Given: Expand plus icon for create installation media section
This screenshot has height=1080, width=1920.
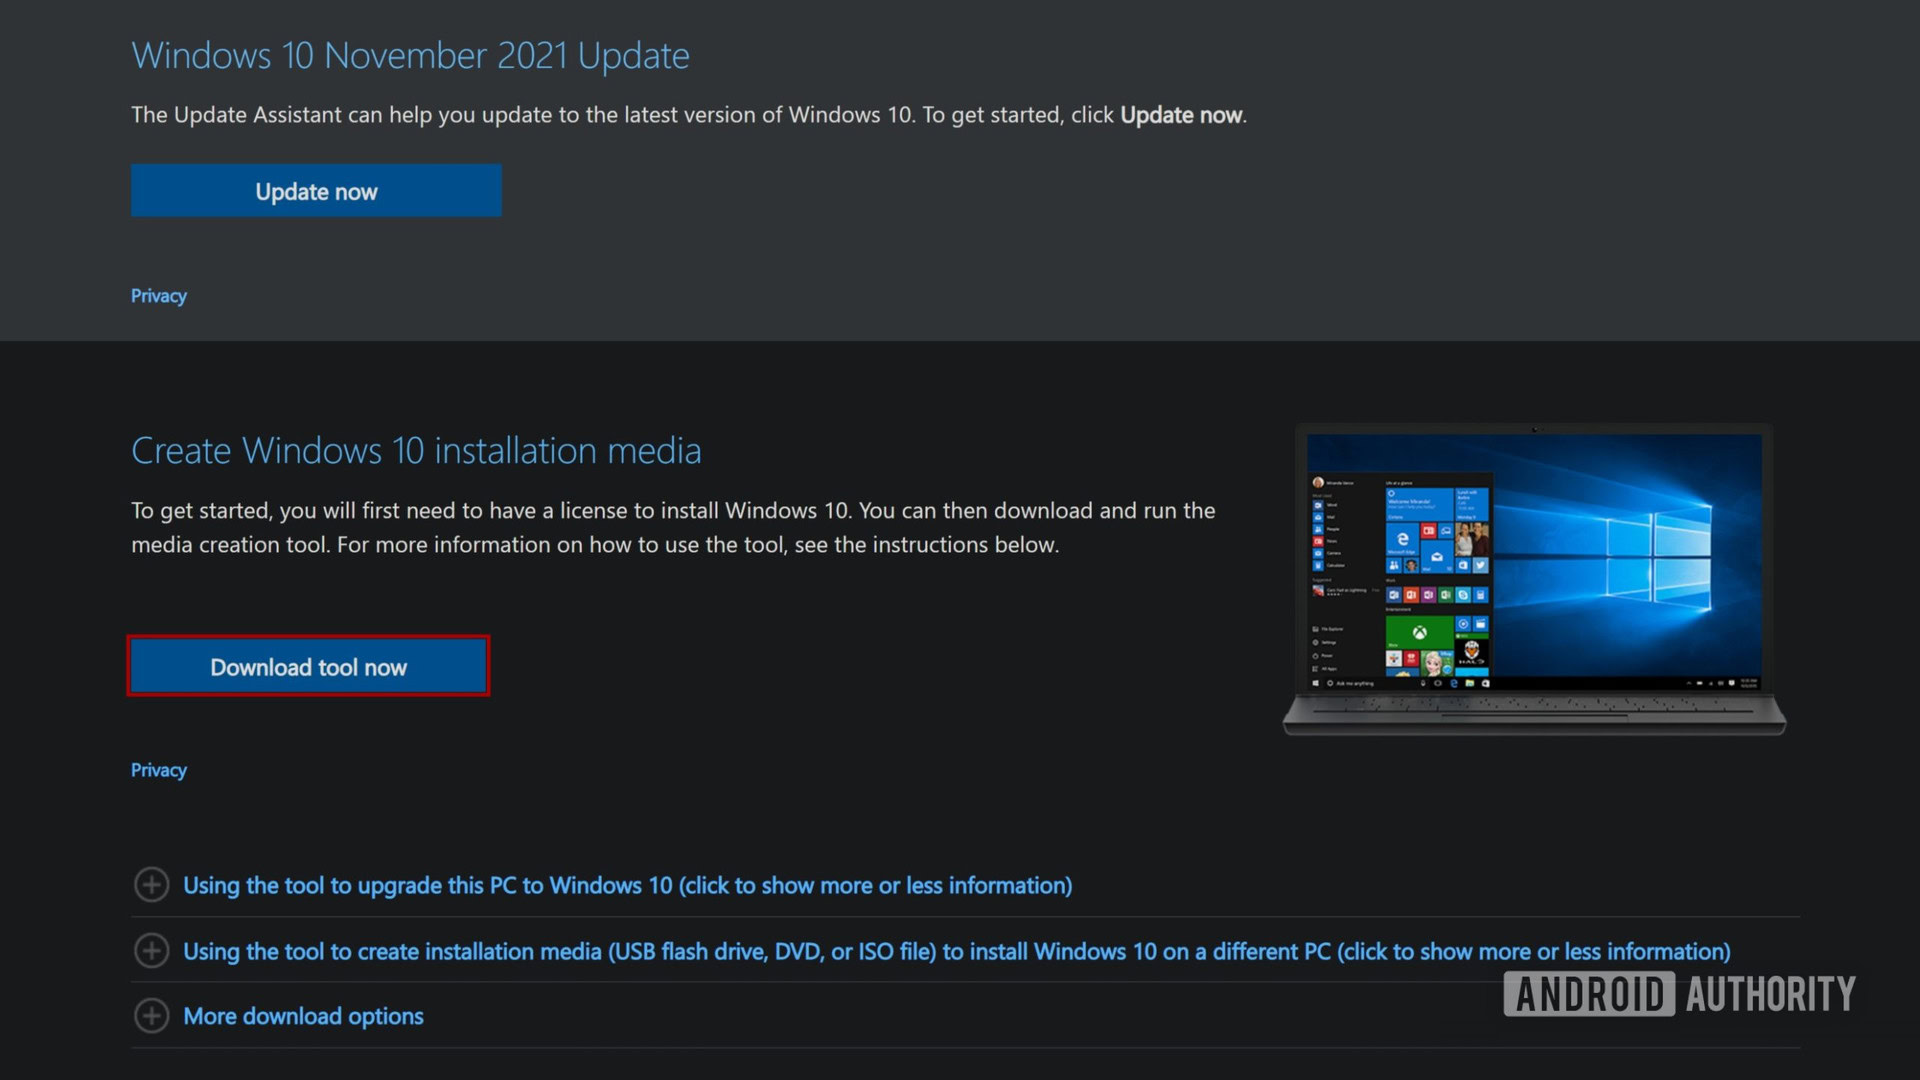Looking at the screenshot, I should (152, 950).
